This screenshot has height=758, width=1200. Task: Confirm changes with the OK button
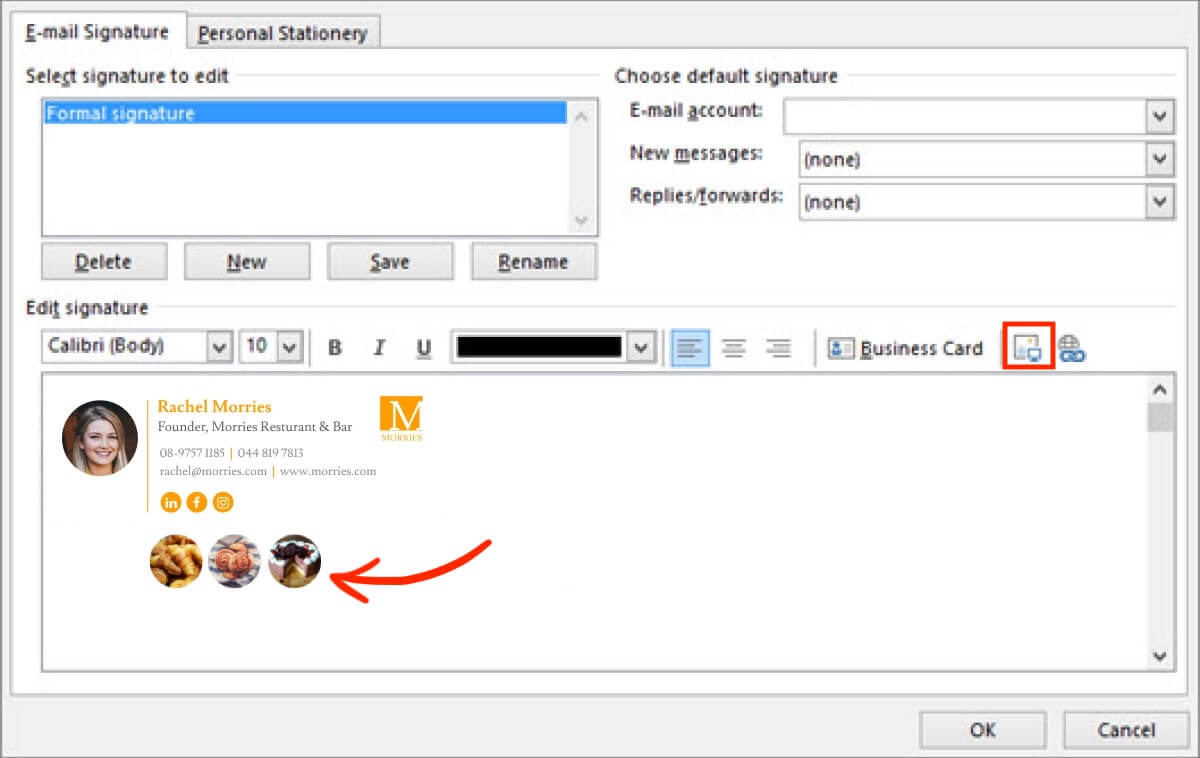pyautogui.click(x=983, y=730)
